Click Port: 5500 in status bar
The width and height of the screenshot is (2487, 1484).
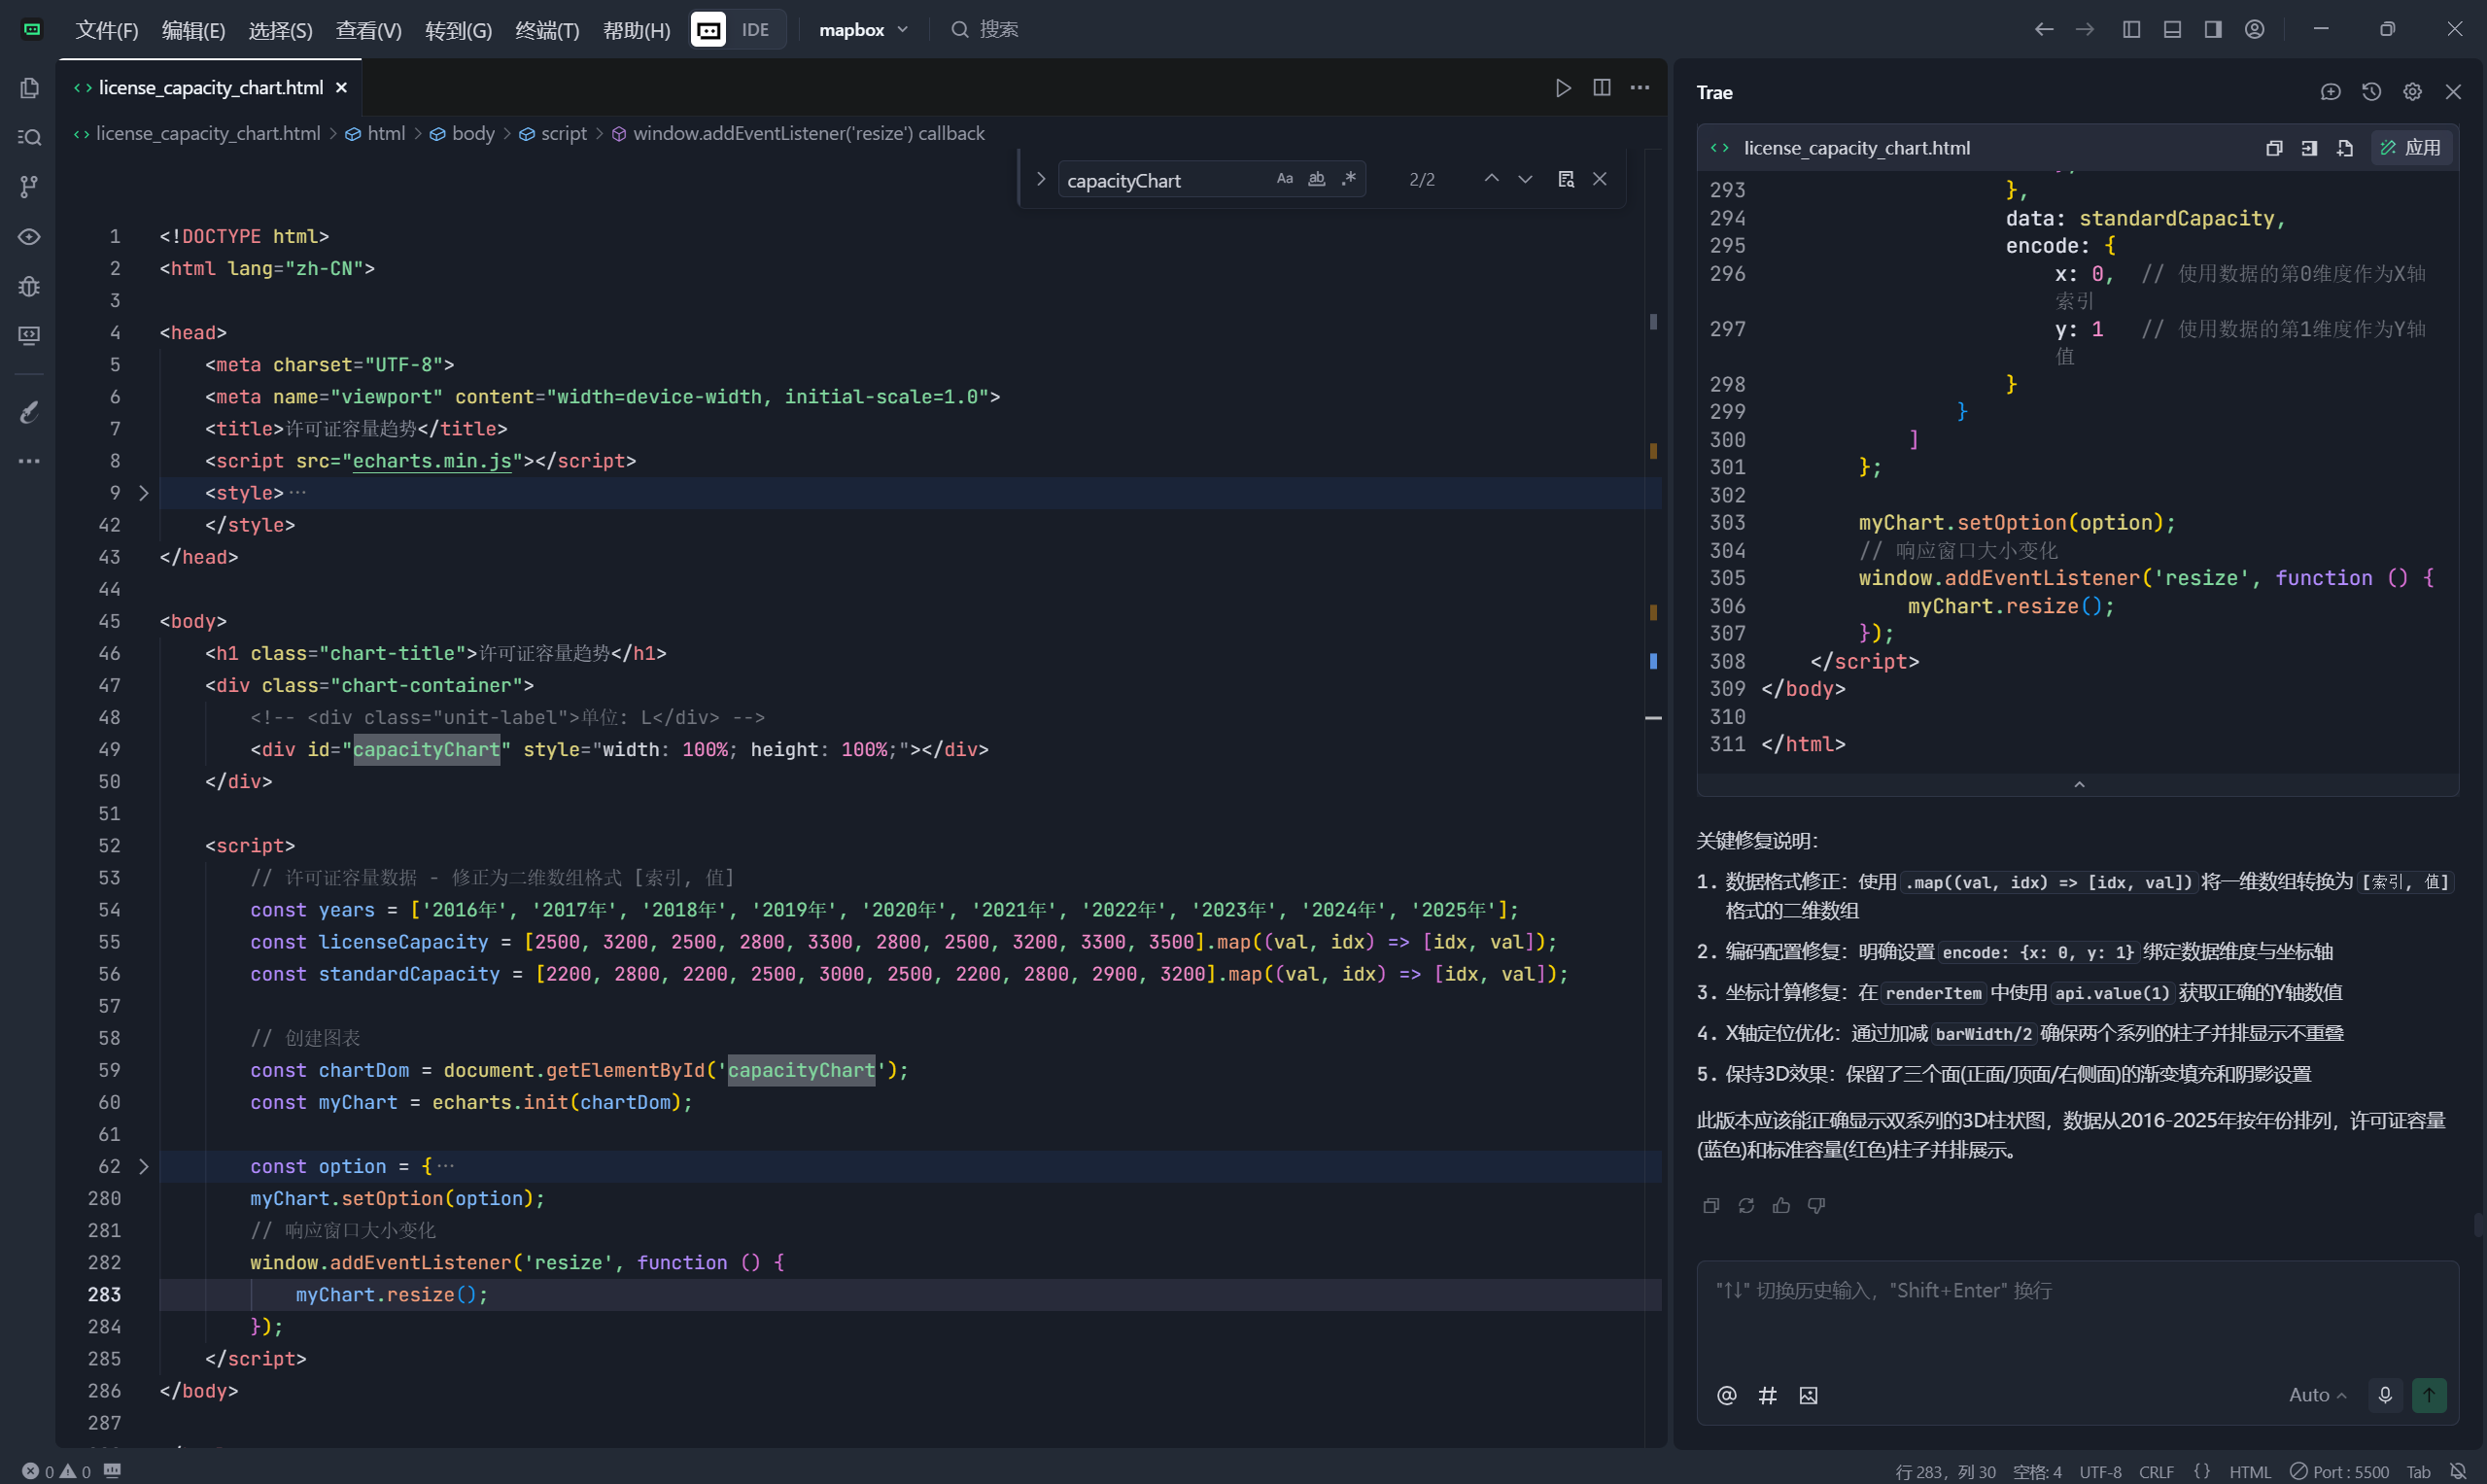tap(2339, 1471)
